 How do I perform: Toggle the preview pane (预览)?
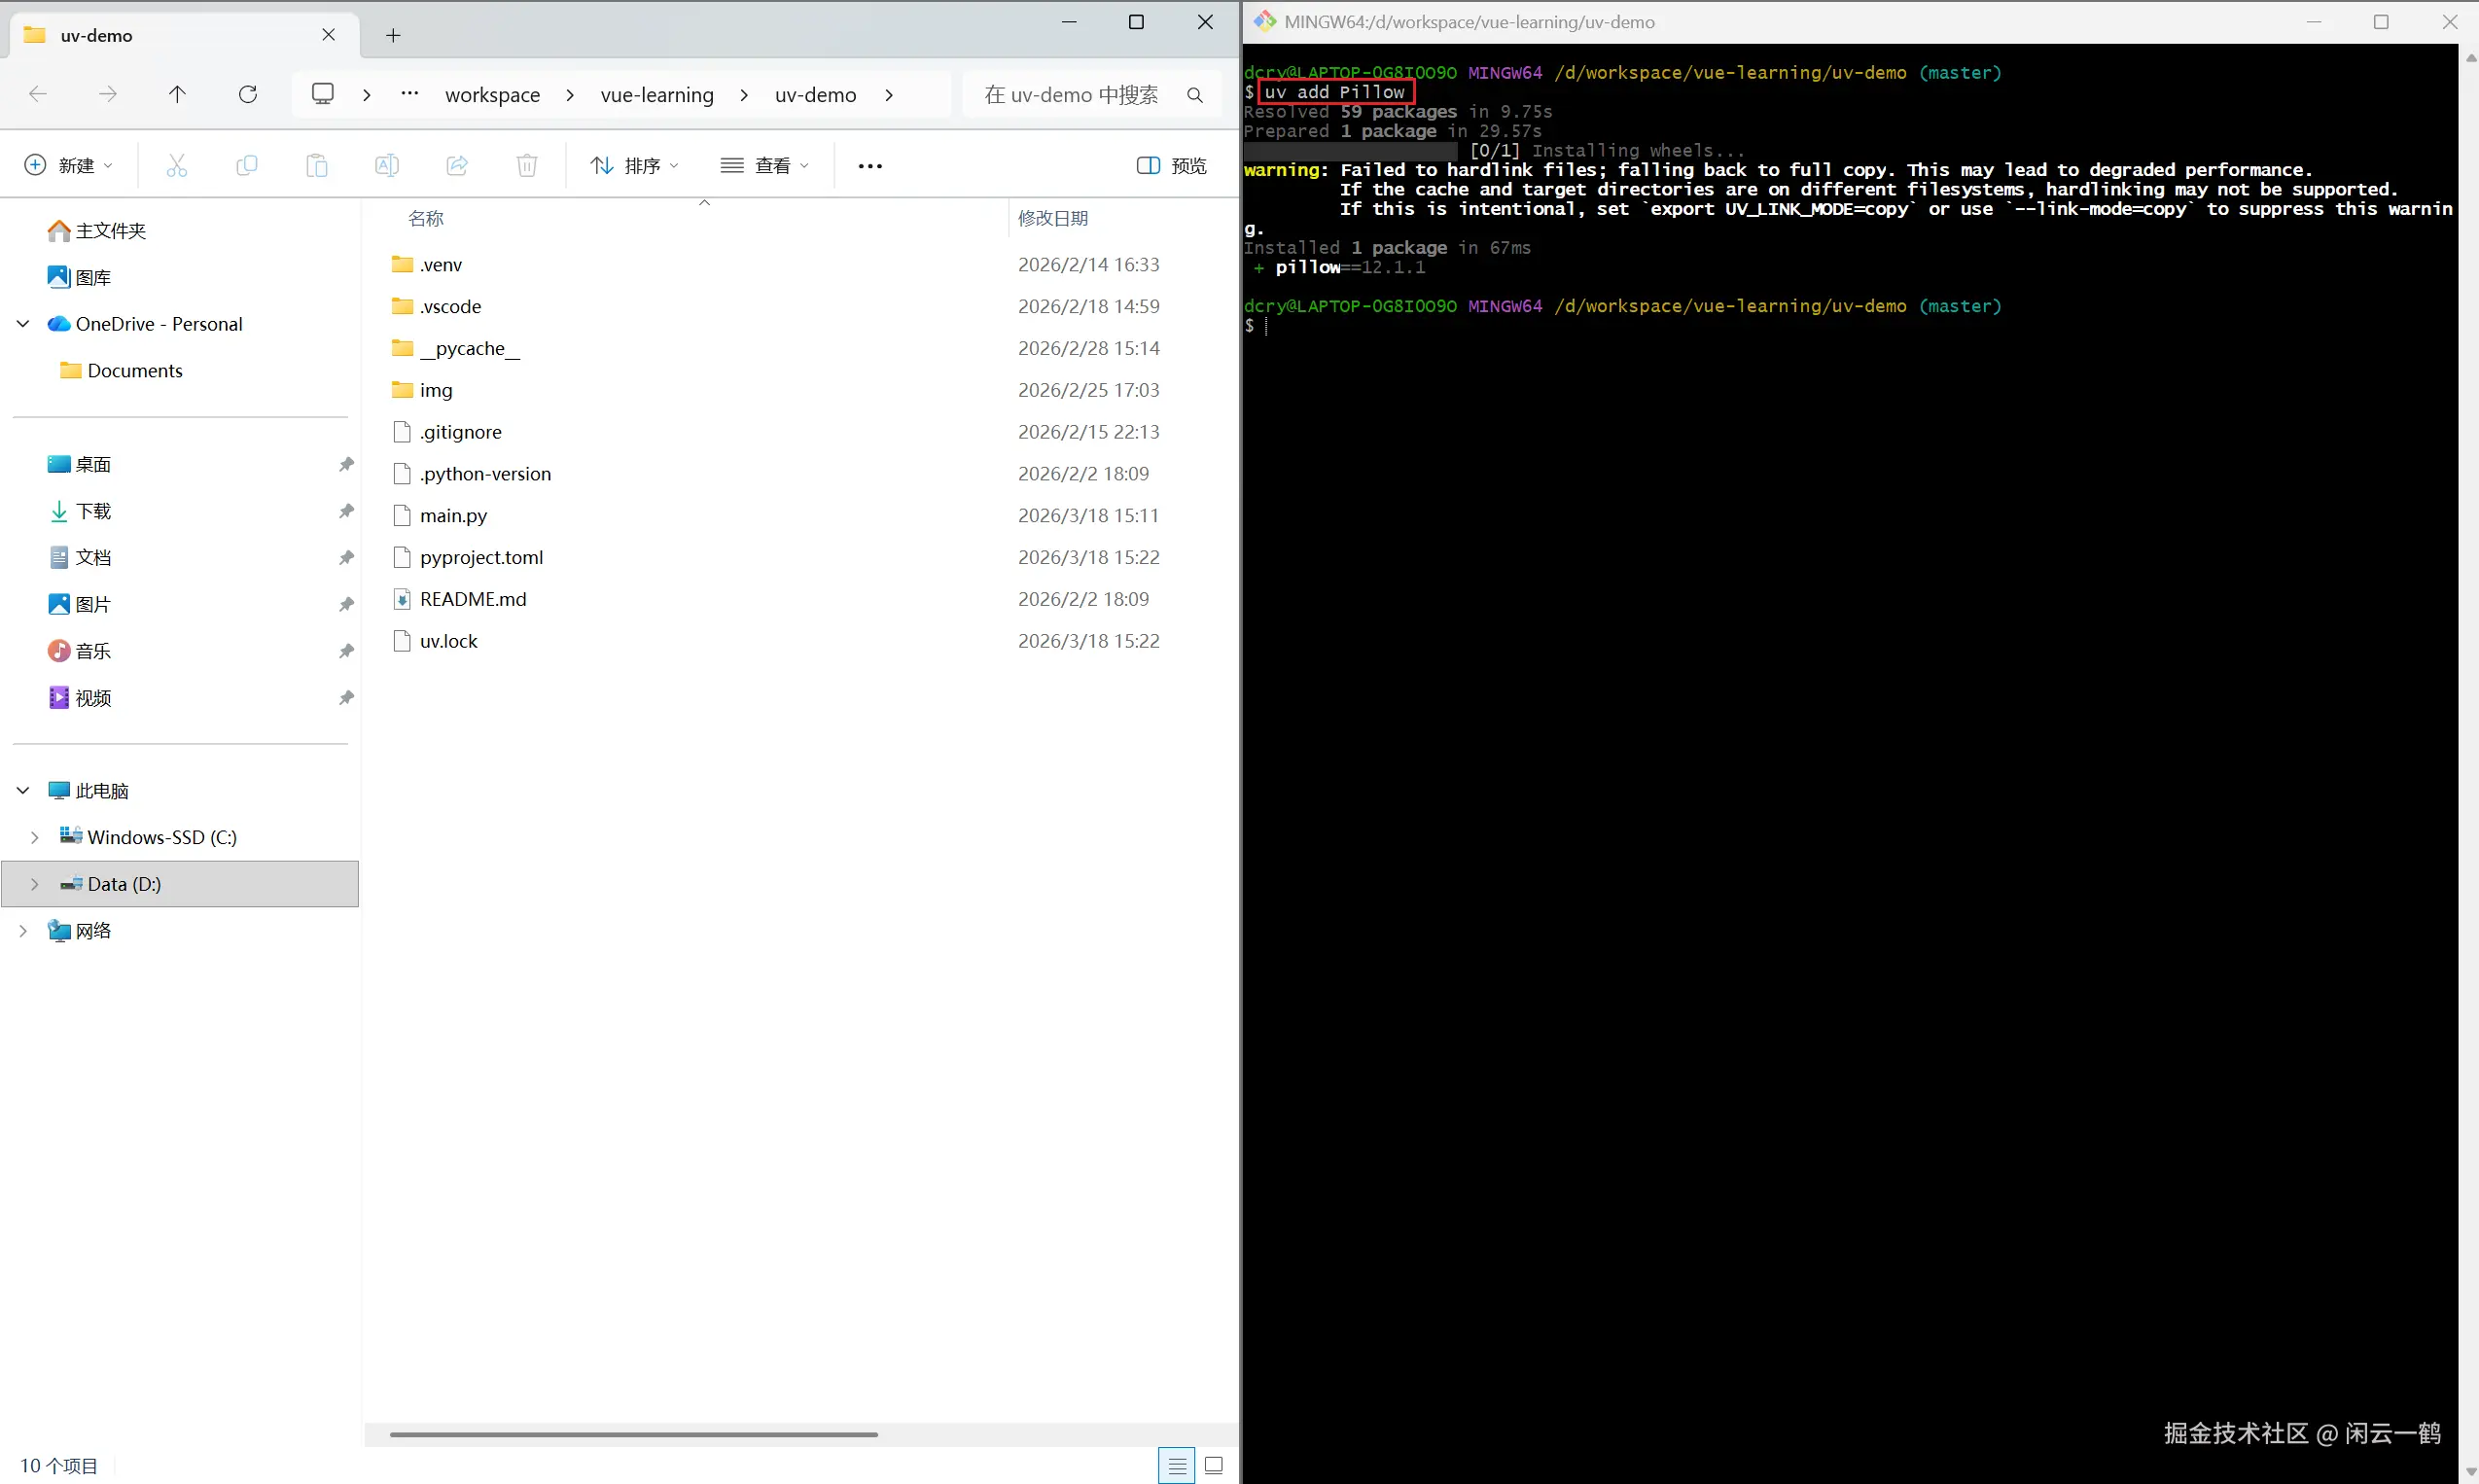(x=1171, y=165)
